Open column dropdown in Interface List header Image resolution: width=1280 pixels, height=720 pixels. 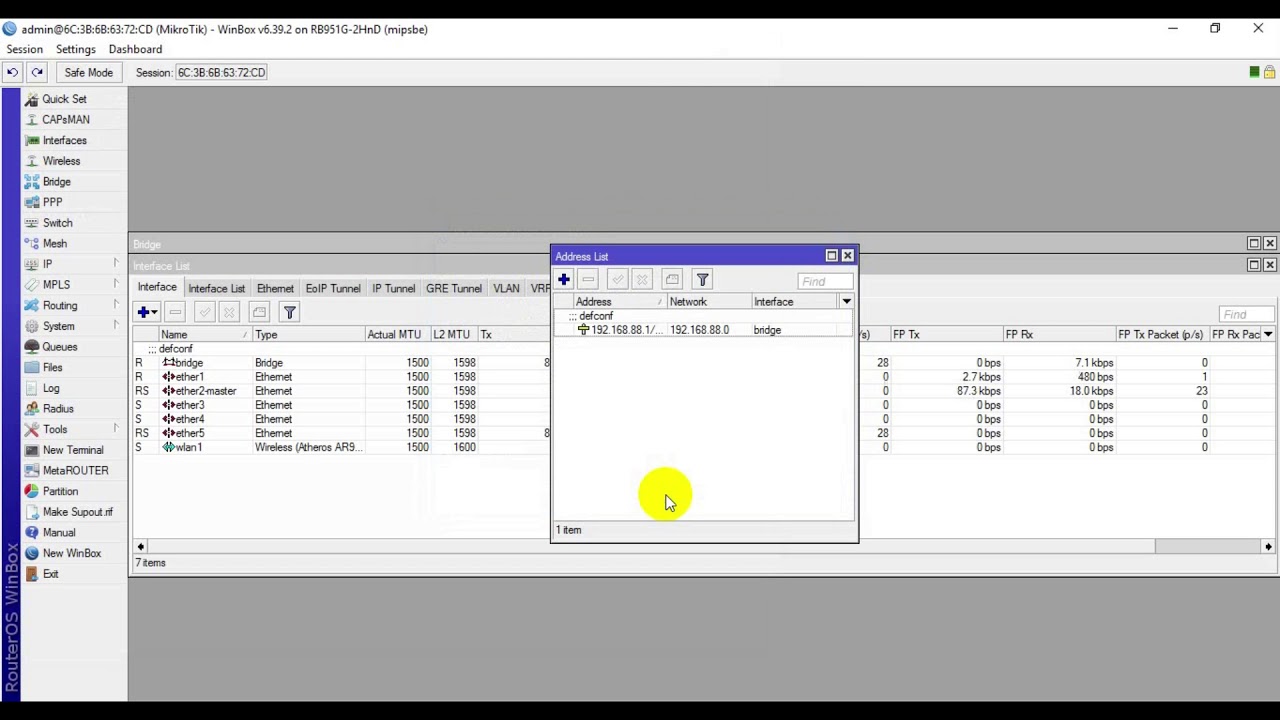[1268, 335]
